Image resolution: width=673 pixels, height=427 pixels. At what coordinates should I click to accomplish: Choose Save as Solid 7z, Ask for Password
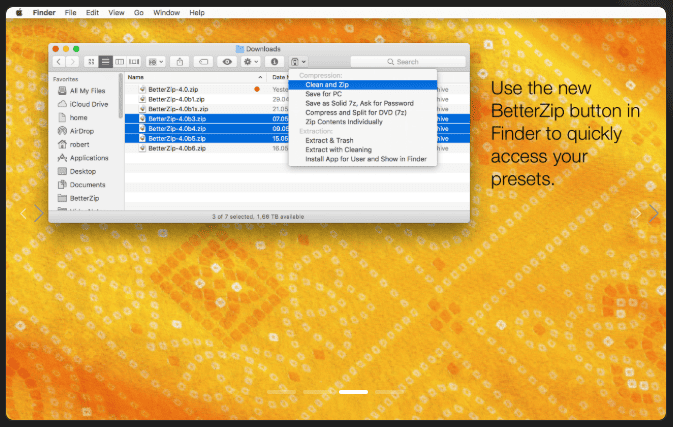pos(363,103)
